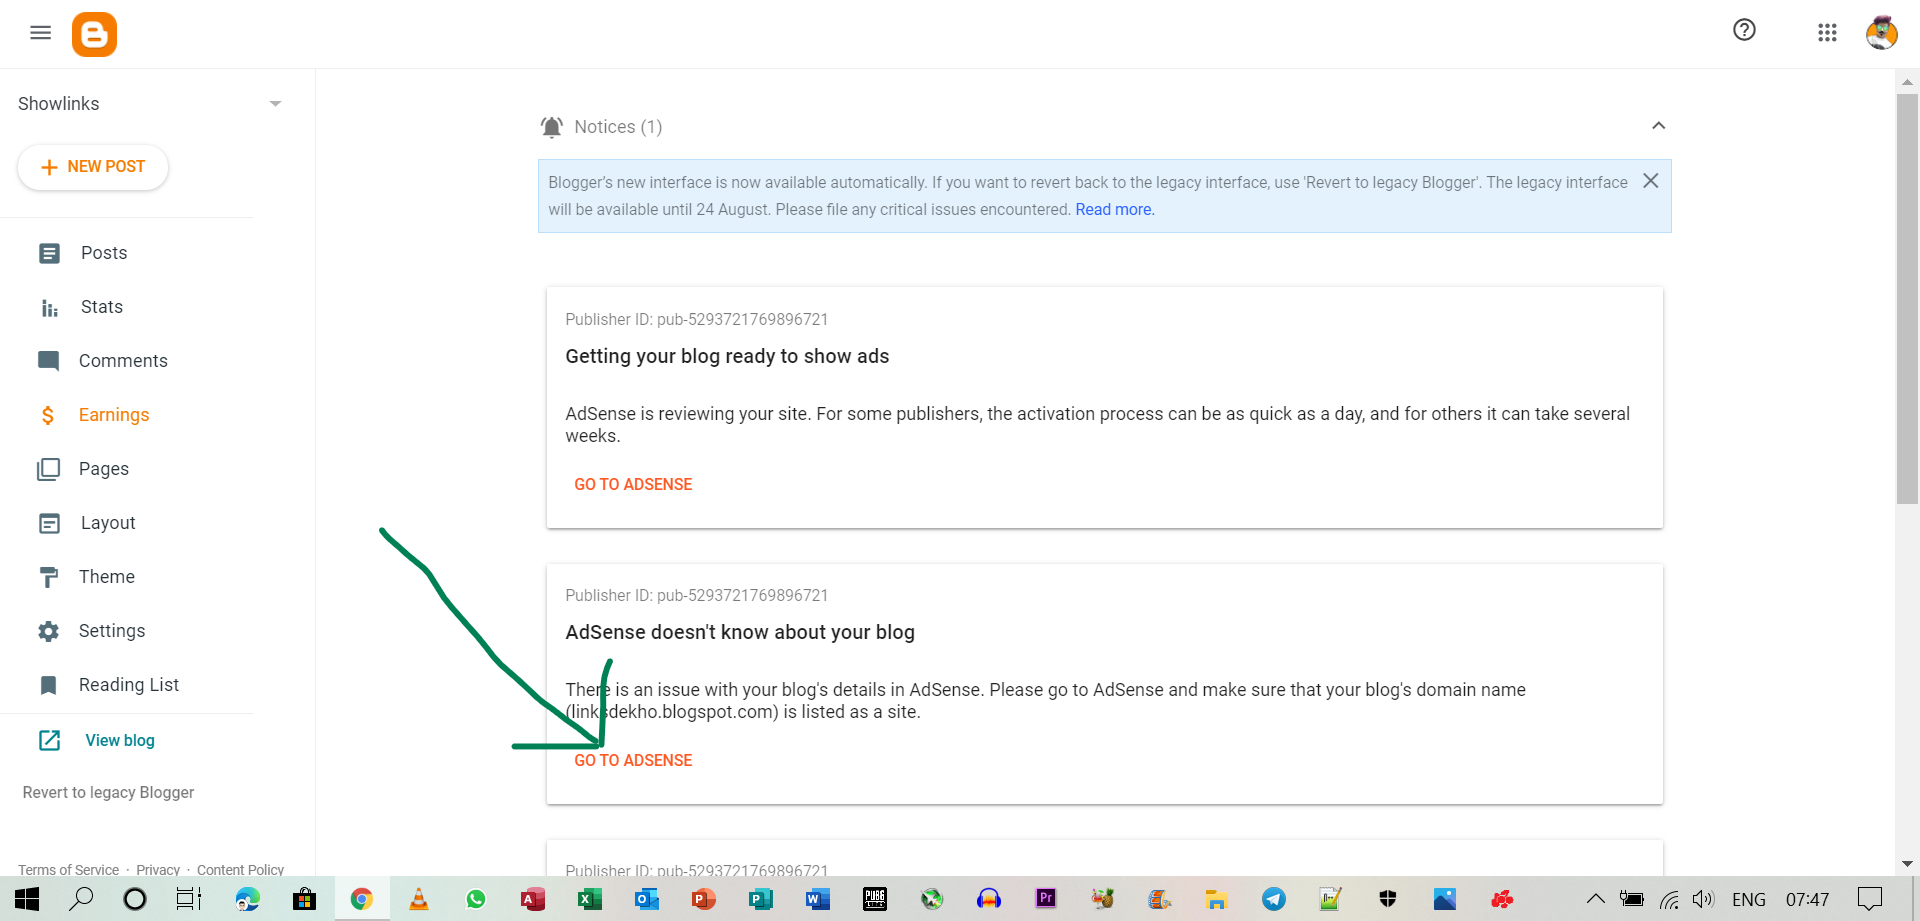Open the Layout section

tap(108, 523)
